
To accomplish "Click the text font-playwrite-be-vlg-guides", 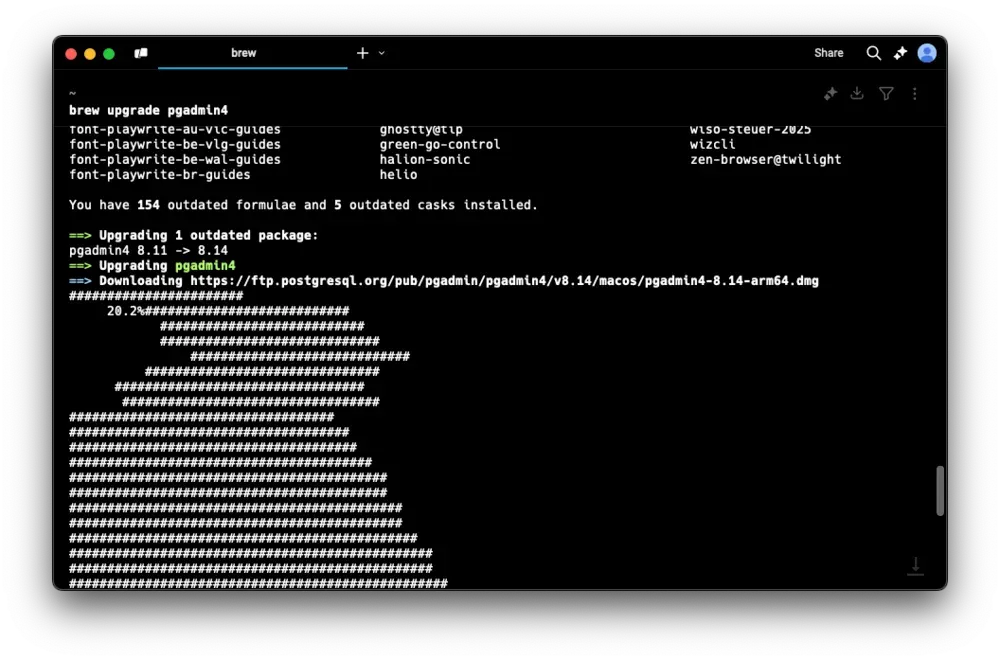I will 175,144.
